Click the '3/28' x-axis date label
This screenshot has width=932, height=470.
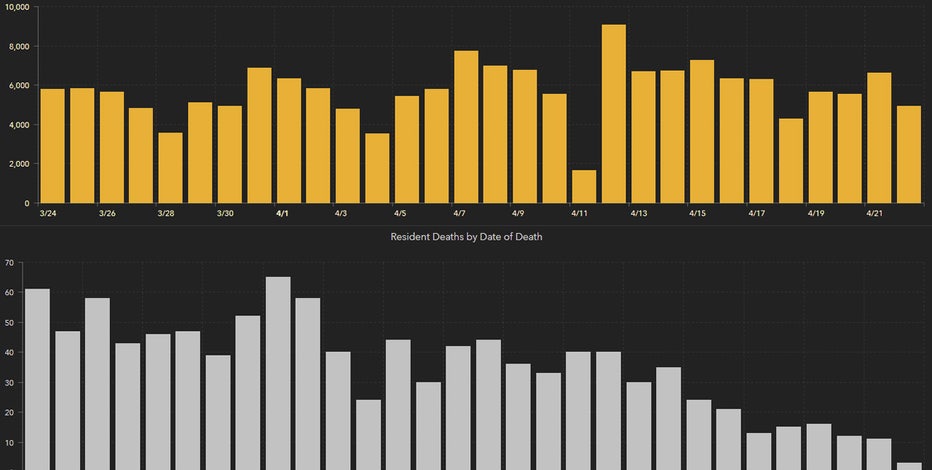point(166,213)
